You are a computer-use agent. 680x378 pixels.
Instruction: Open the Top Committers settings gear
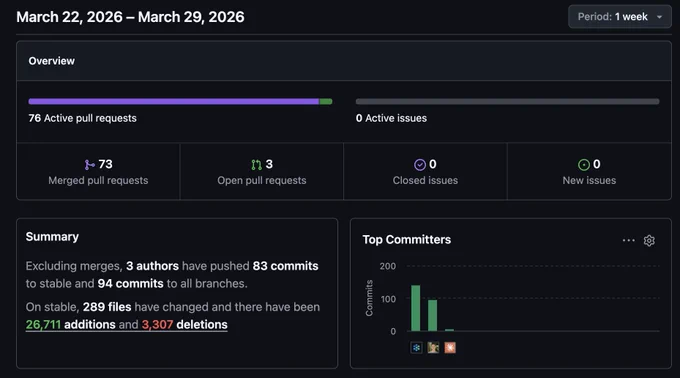[x=649, y=240]
